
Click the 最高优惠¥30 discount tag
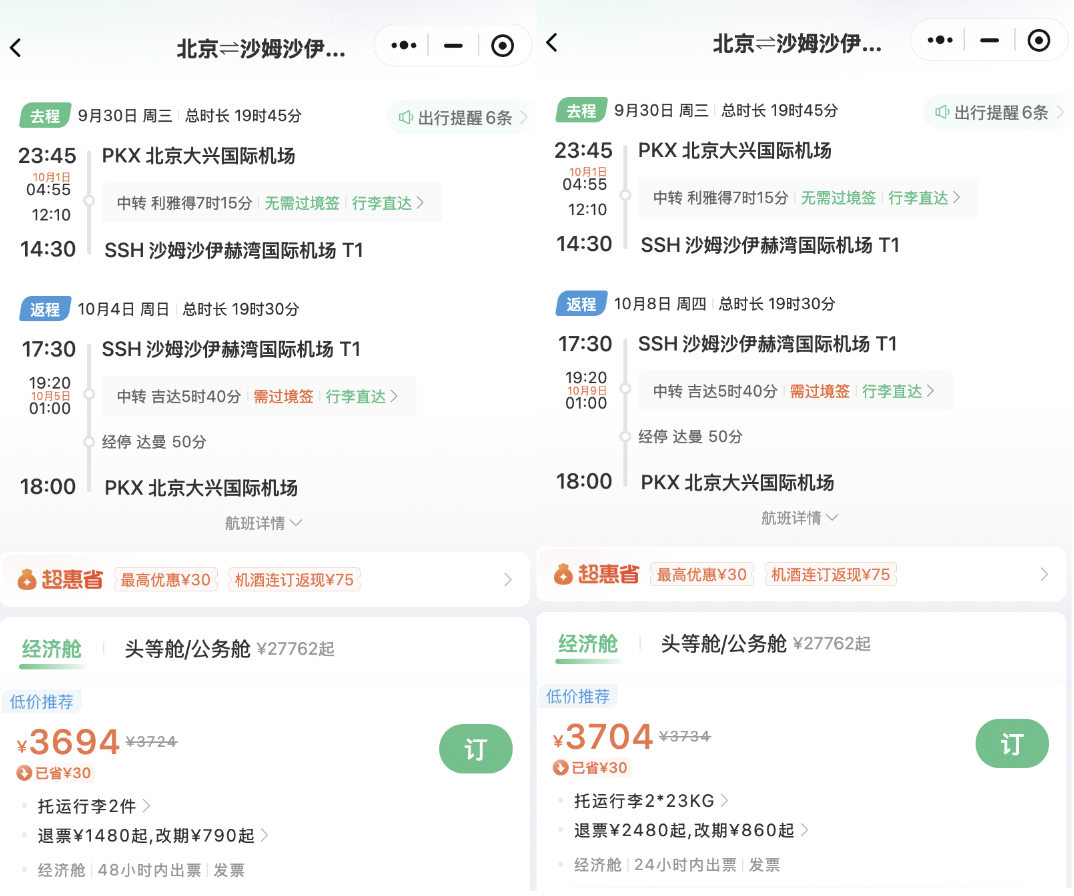[x=165, y=578]
